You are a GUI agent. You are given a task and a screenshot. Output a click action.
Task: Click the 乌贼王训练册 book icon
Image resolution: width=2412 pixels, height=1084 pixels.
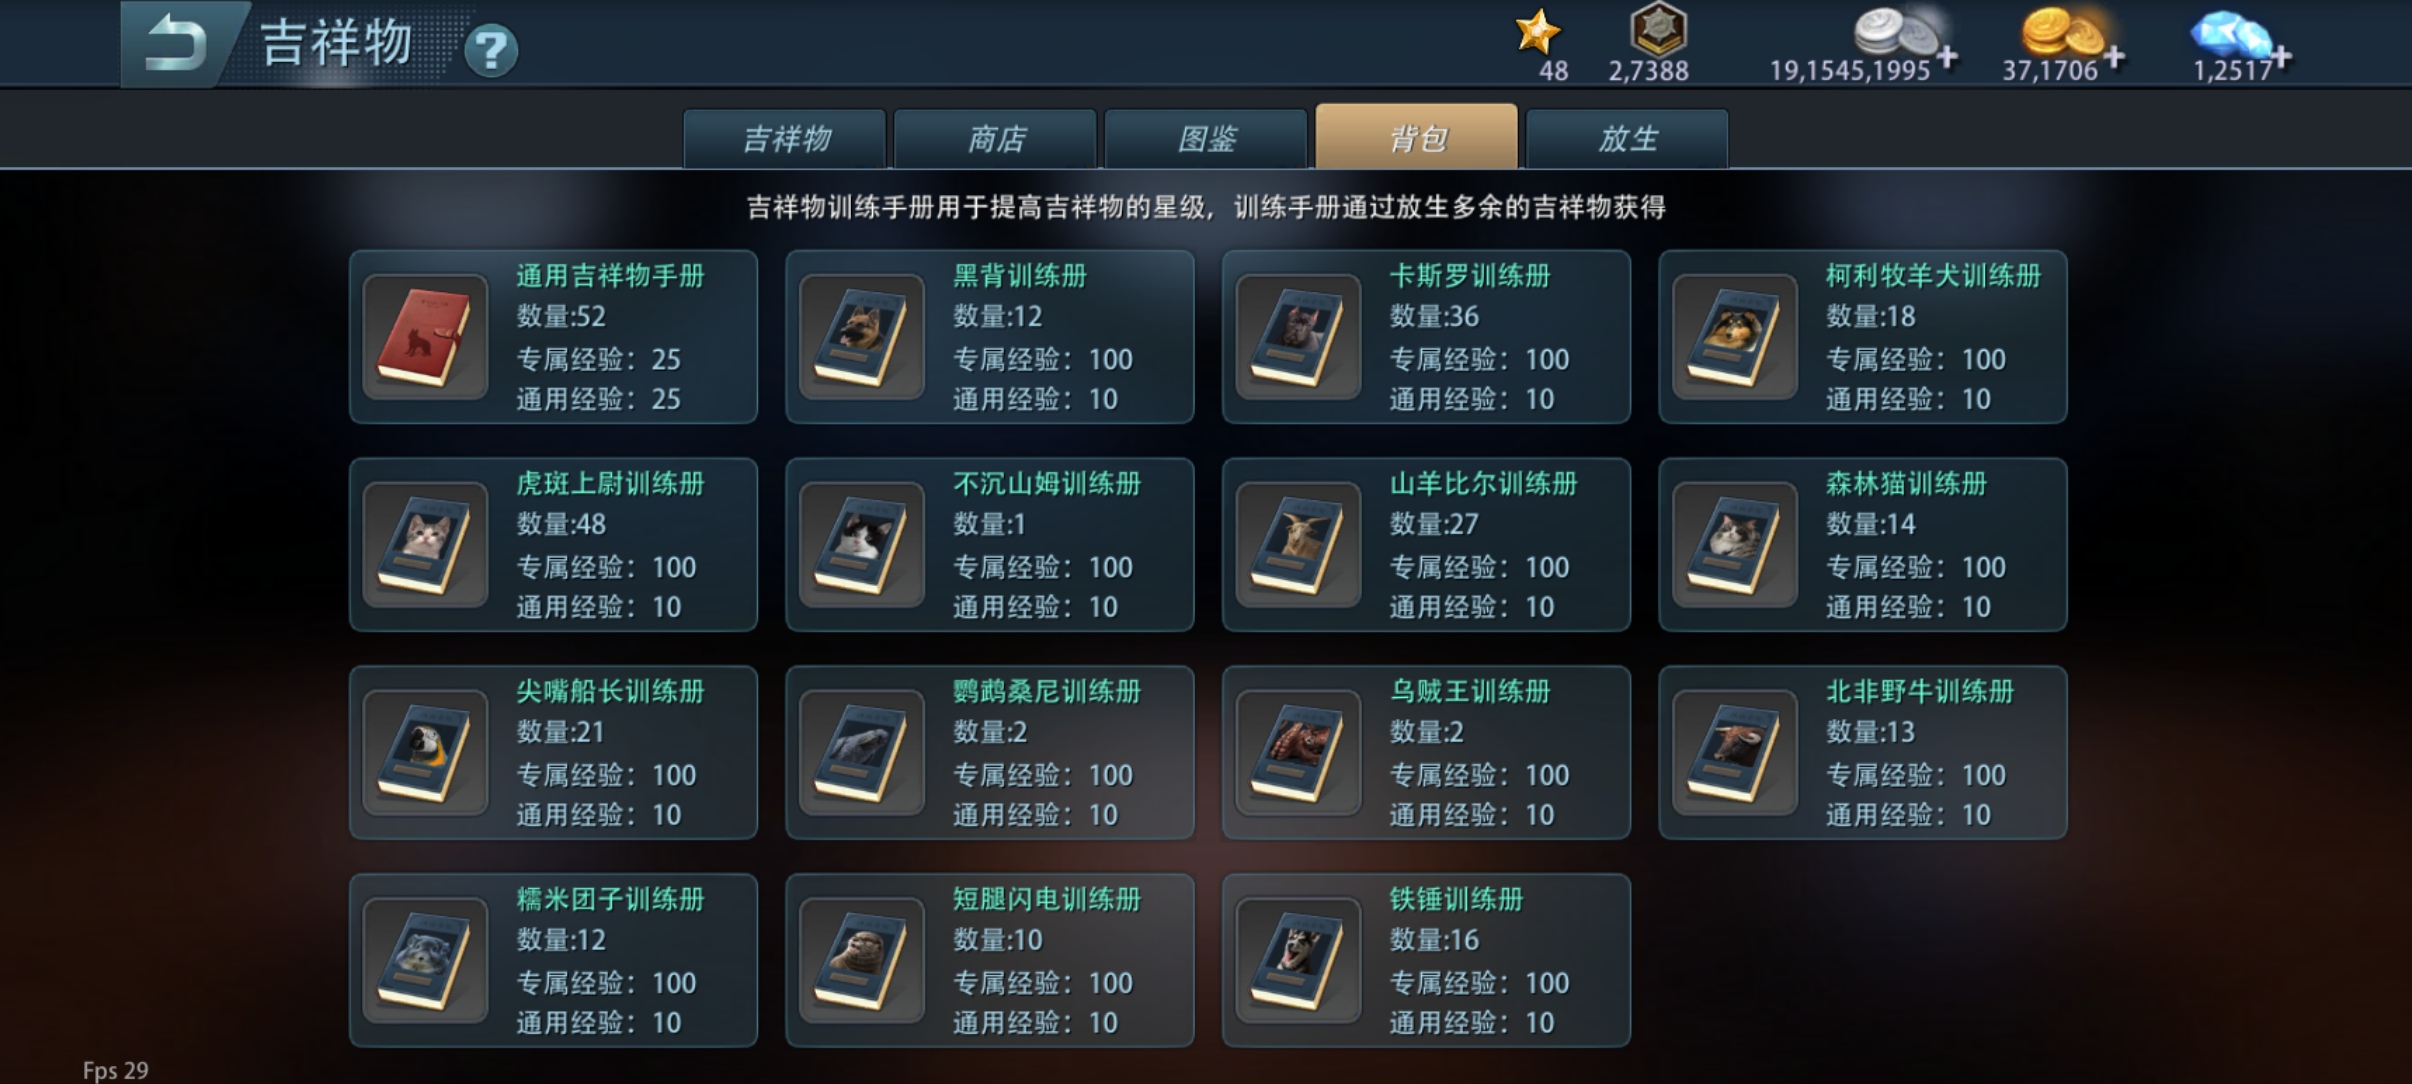[x=1298, y=754]
